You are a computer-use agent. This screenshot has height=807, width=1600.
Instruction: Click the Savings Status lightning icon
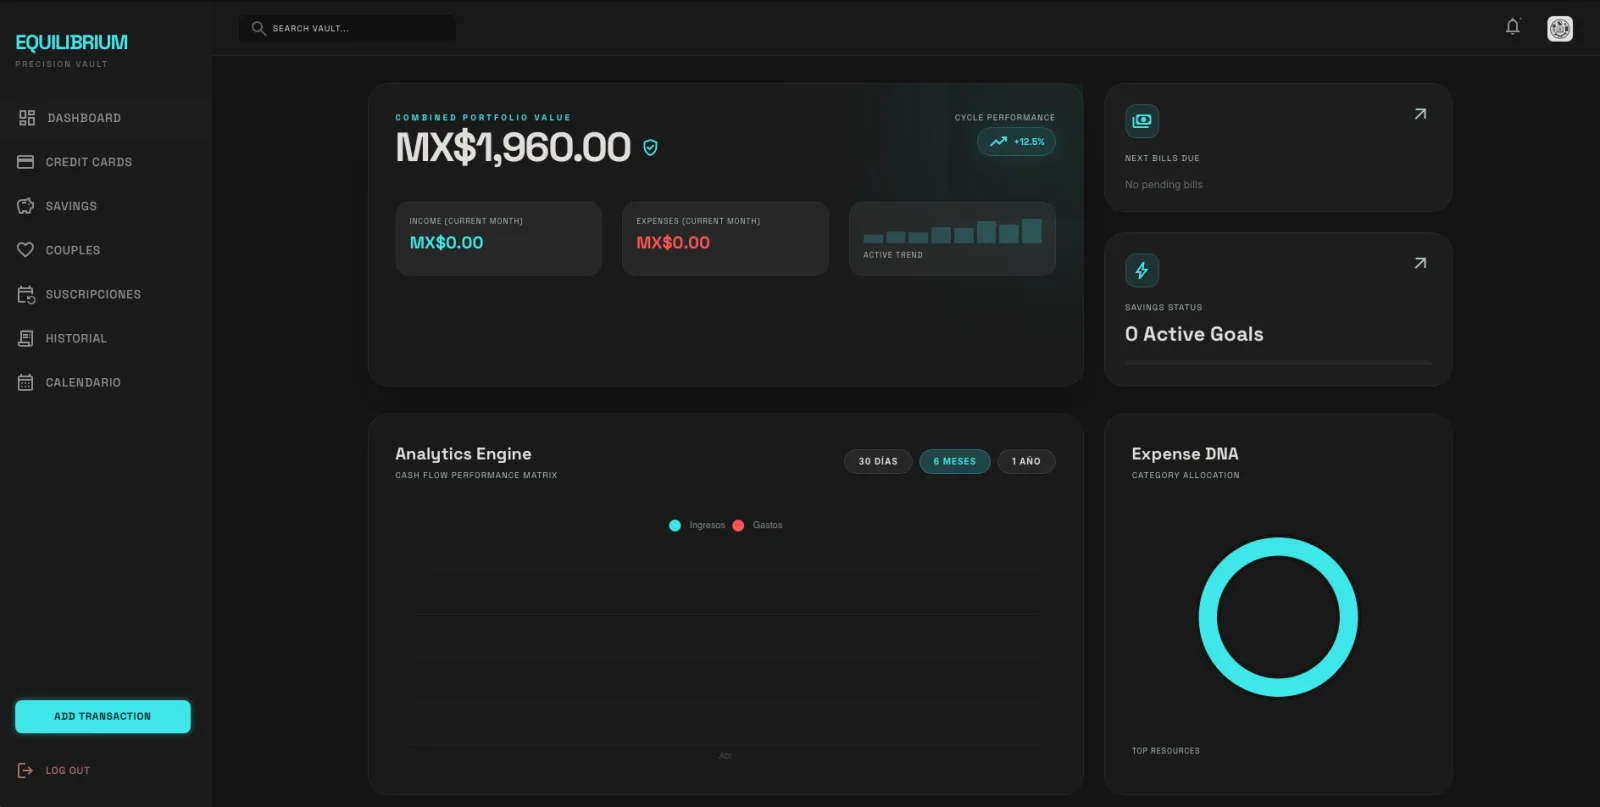1142,270
